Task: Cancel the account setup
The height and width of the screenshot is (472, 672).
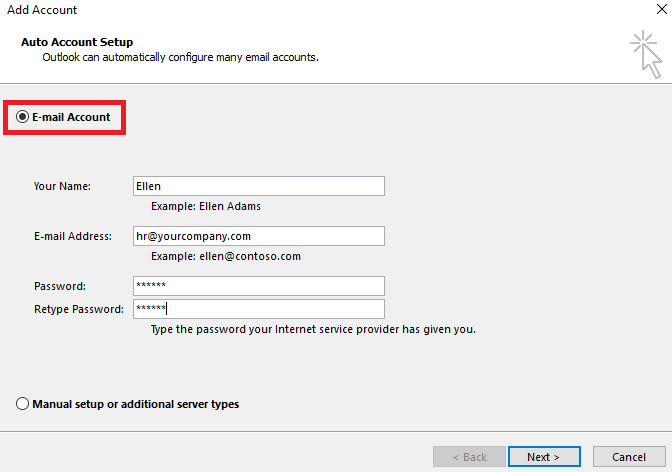Action: pos(628,457)
